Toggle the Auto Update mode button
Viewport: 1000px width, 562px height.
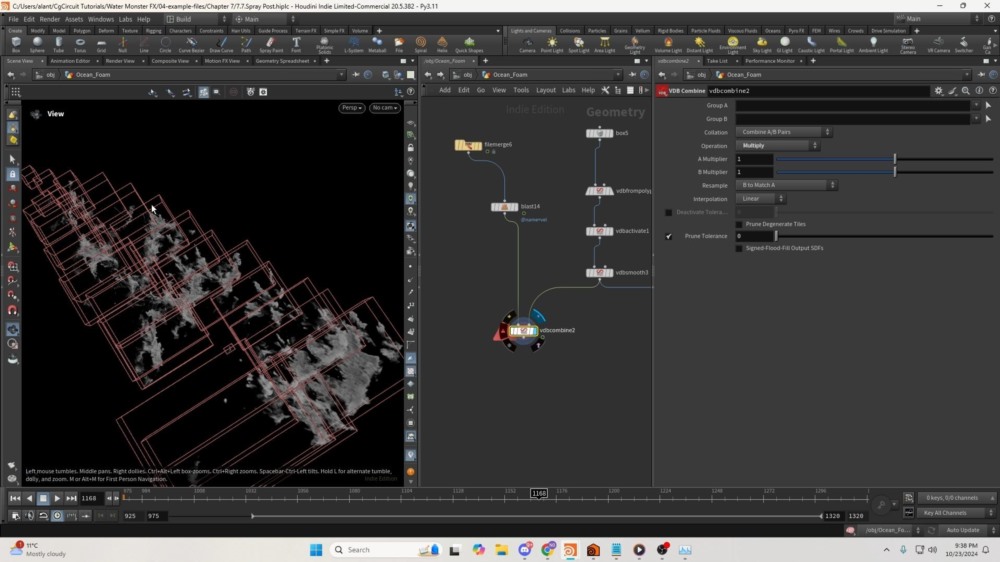click(963, 530)
